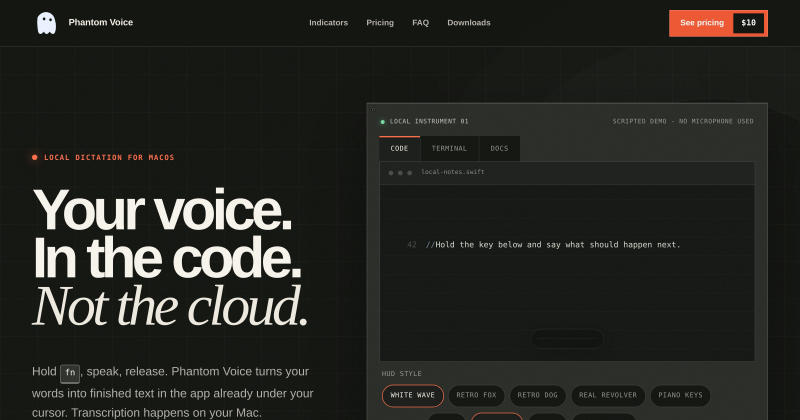
Task: Click the fn key badge
Action: (70, 373)
